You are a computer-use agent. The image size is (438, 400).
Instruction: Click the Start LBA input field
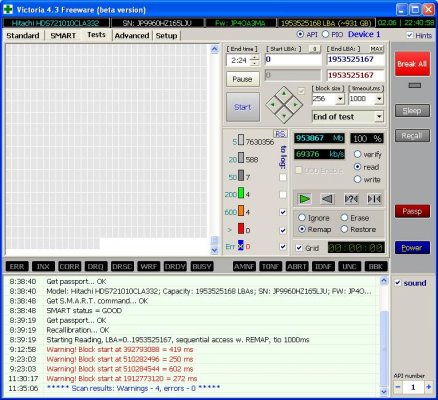click(x=293, y=60)
